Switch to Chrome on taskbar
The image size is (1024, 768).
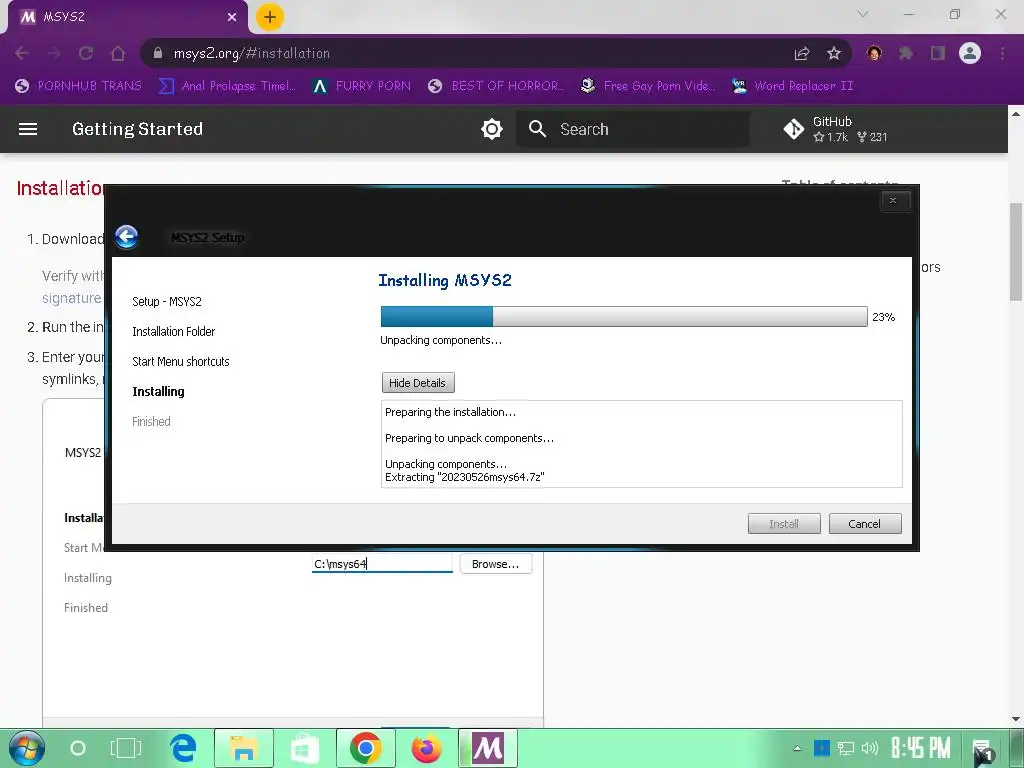coord(365,748)
